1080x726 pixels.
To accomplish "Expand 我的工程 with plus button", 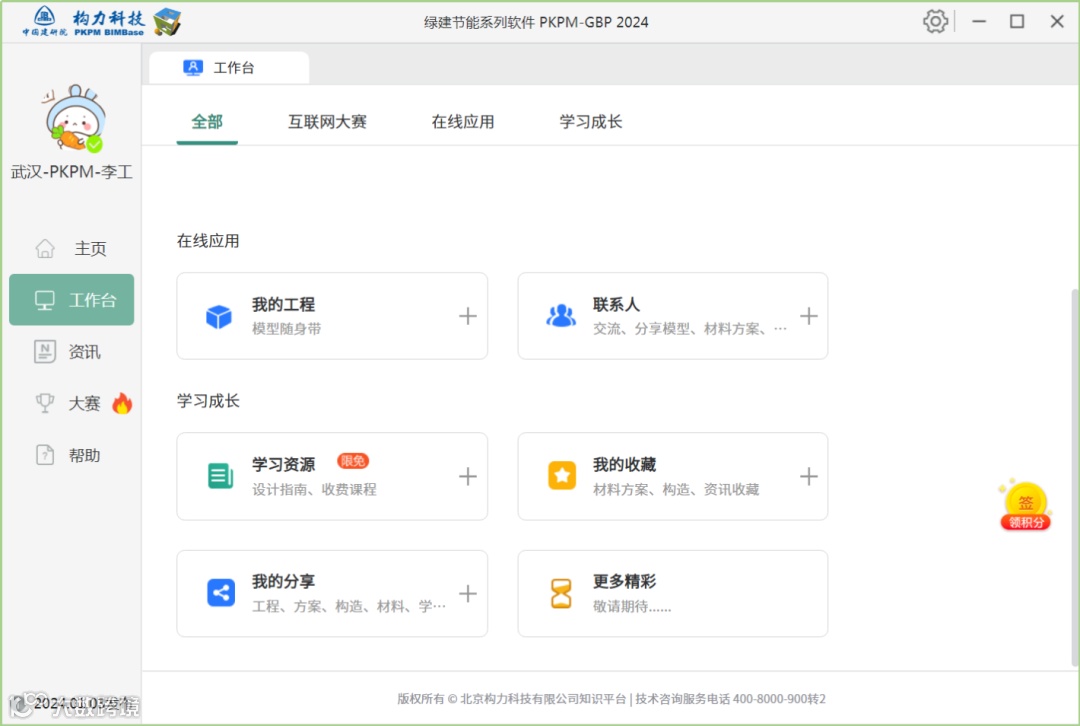I will click(x=468, y=316).
